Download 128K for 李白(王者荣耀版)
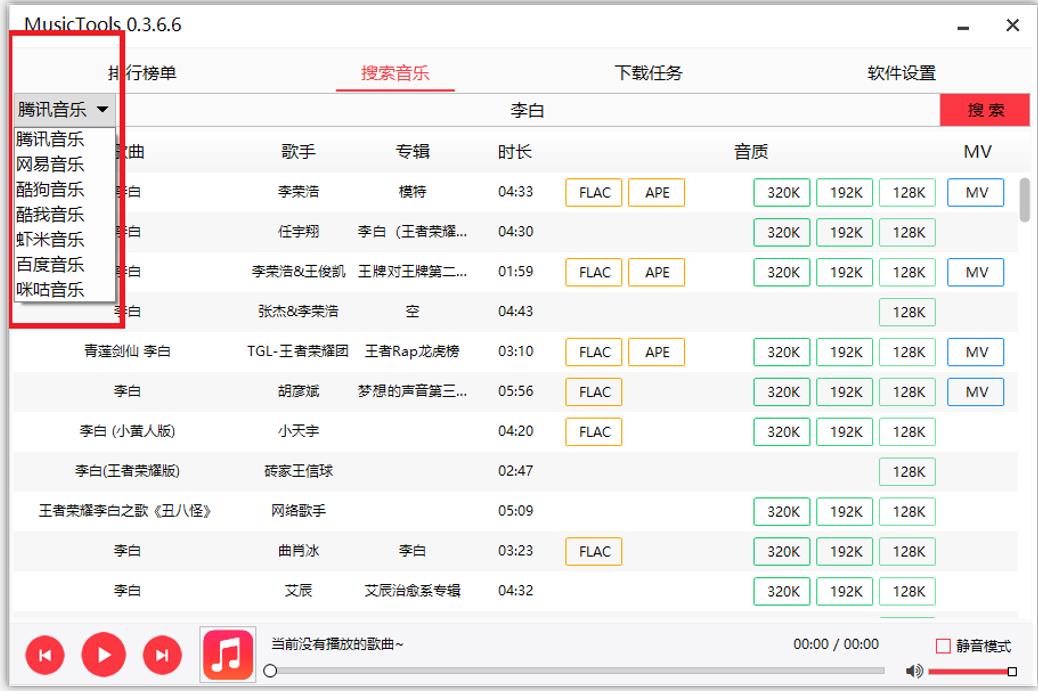Viewport: 1038px width, 691px height. tap(908, 472)
